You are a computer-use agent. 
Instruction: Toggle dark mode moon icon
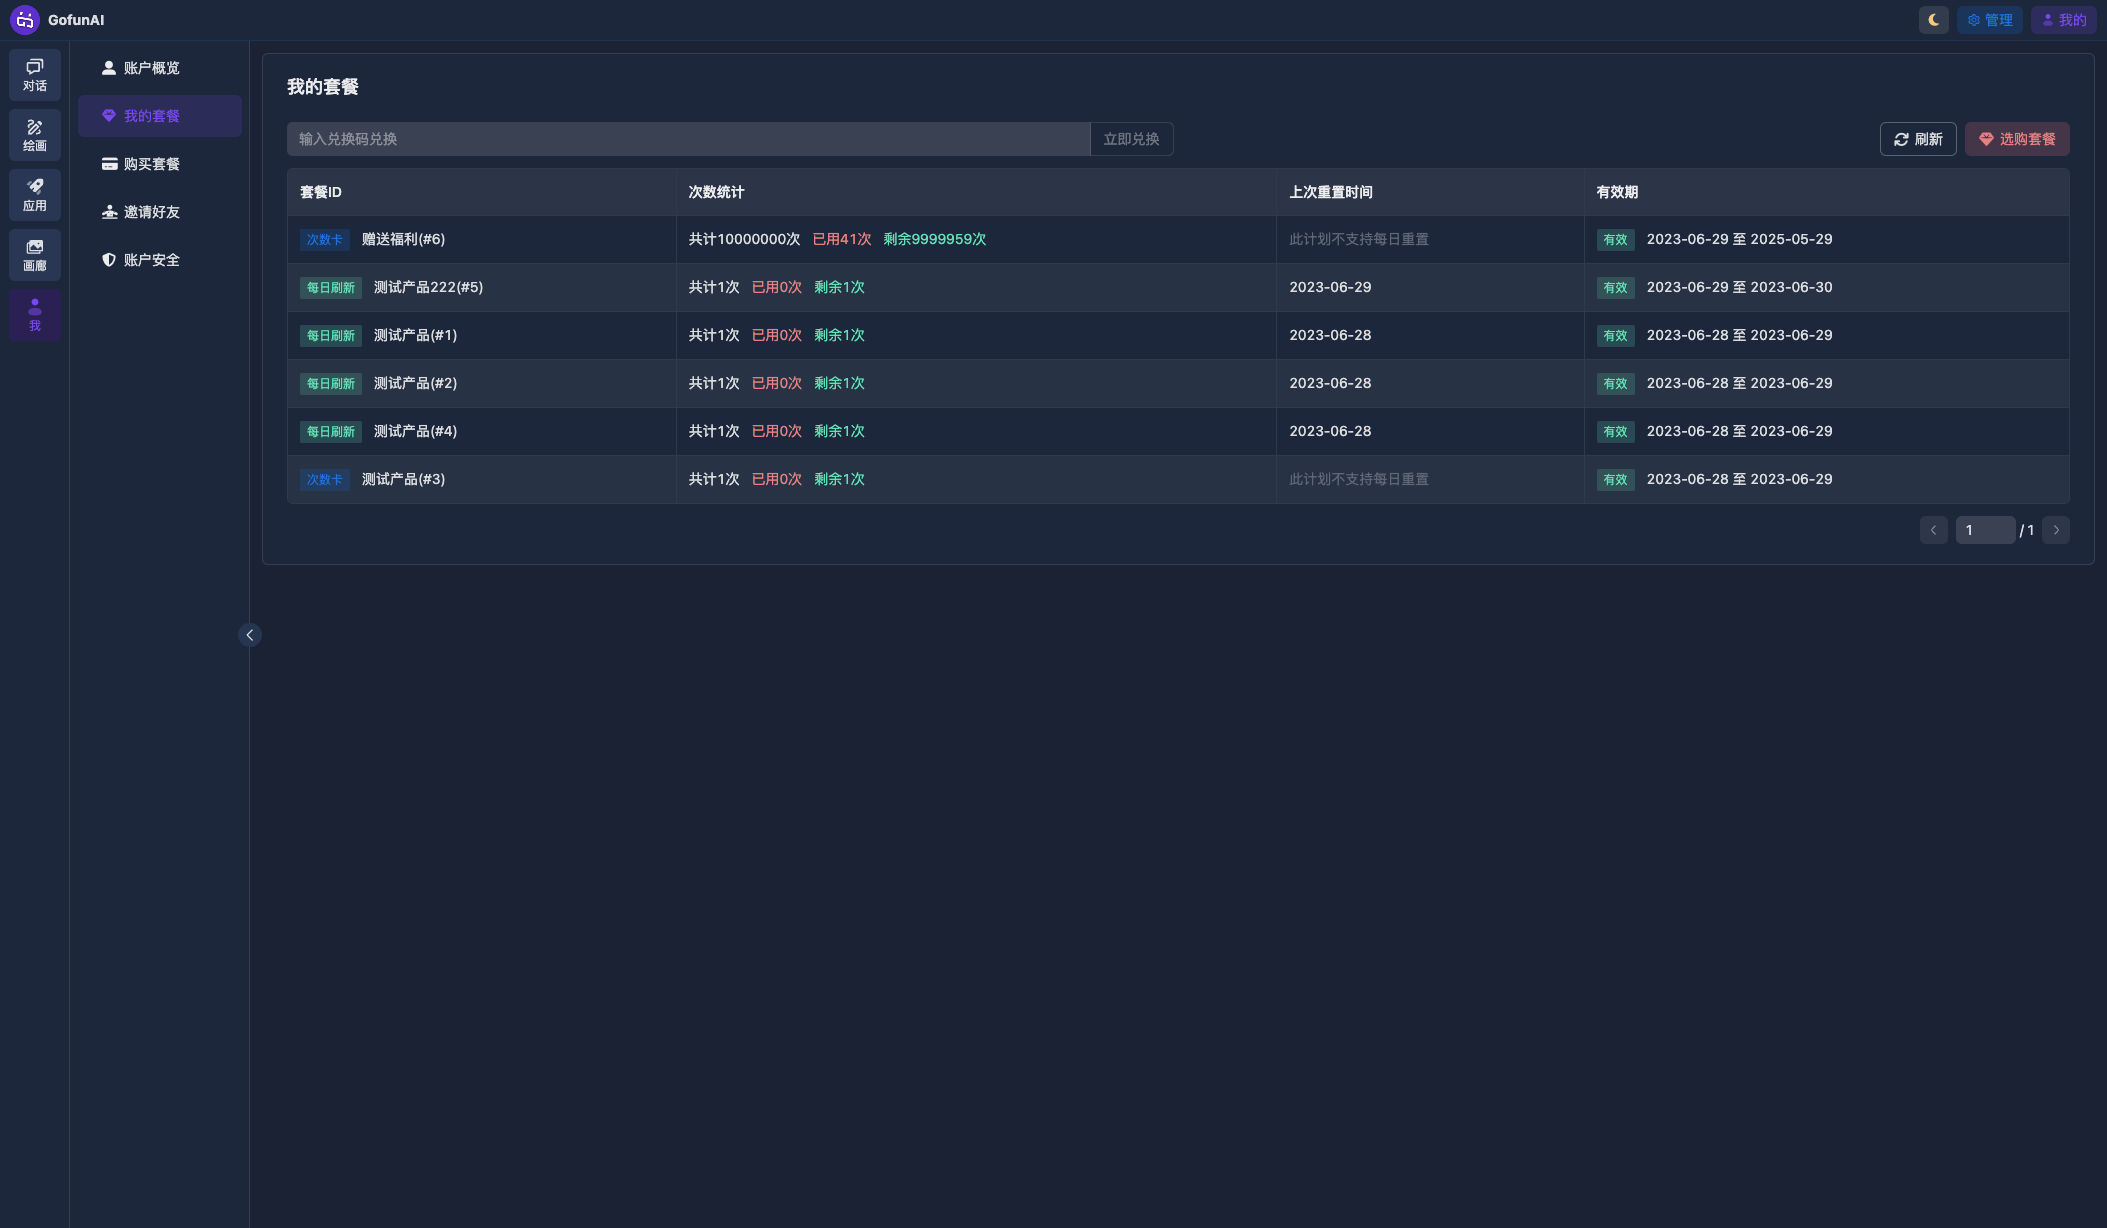coord(1933,20)
